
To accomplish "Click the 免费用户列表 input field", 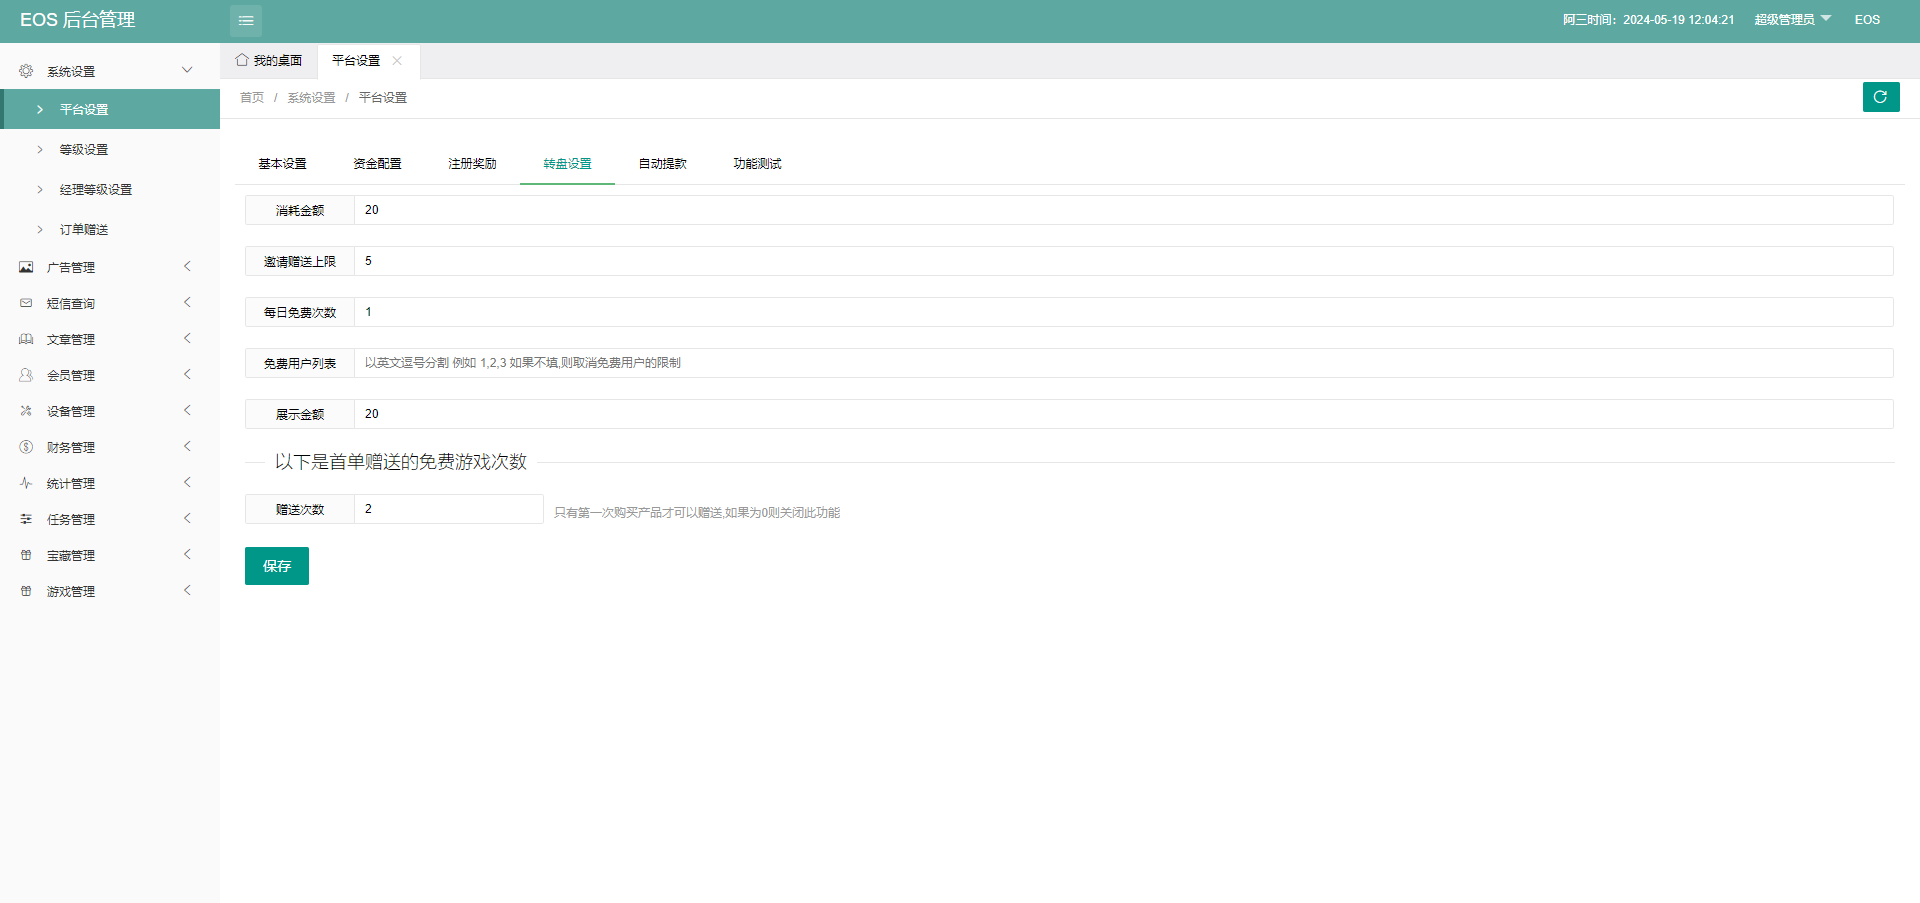I will pos(1122,363).
